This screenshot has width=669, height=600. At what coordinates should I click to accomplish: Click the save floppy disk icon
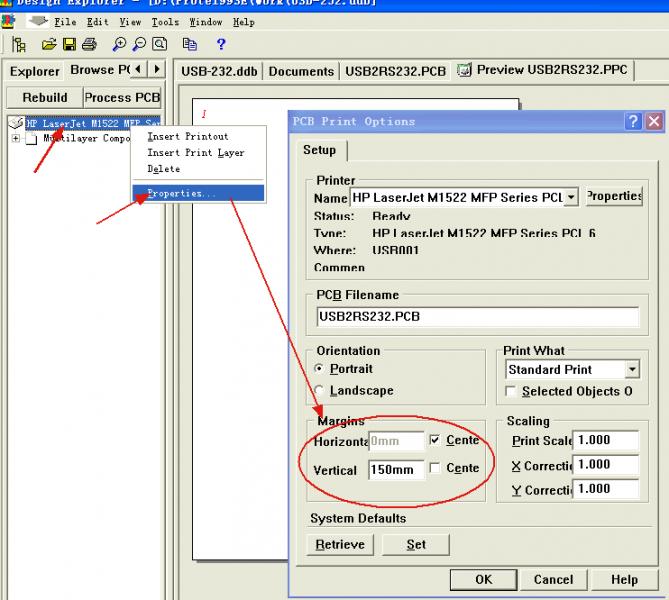click(69, 44)
